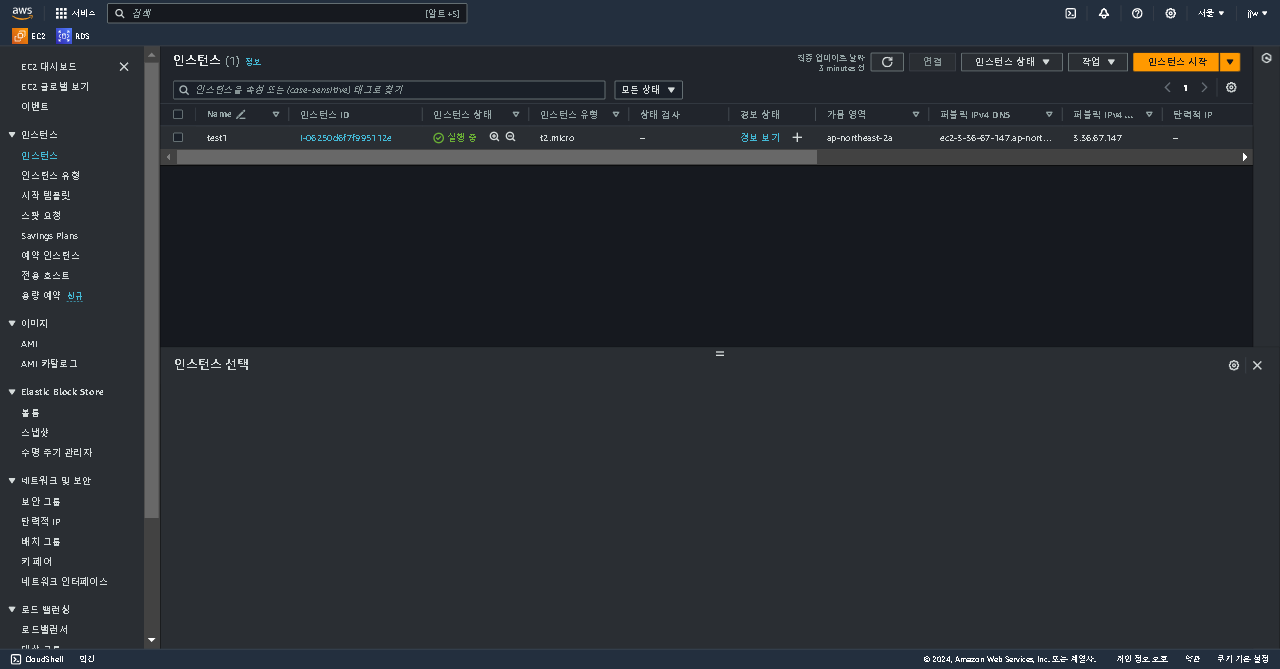The width and height of the screenshot is (1280, 669).
Task: Open the 작업 actions dropdown
Action: (1098, 62)
